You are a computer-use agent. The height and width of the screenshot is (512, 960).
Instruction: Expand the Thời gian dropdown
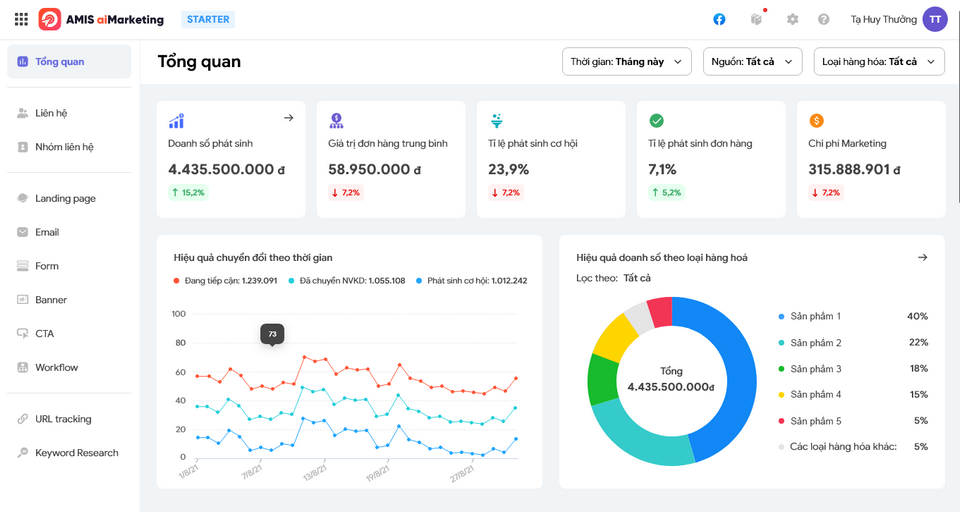coord(626,62)
